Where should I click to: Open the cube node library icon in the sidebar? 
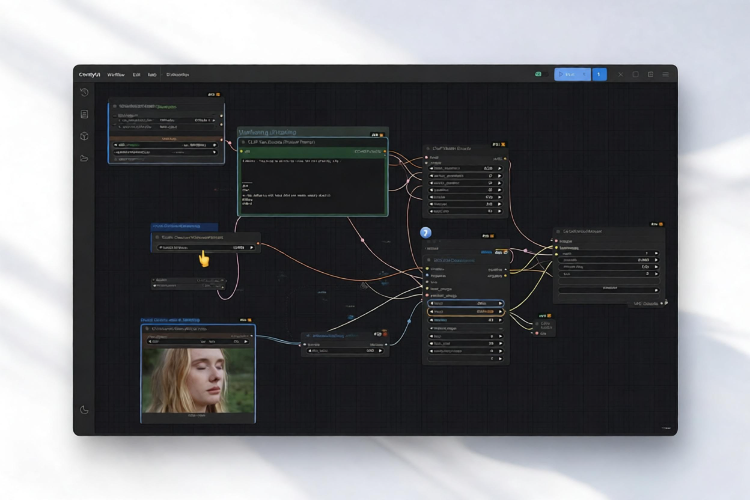85,136
